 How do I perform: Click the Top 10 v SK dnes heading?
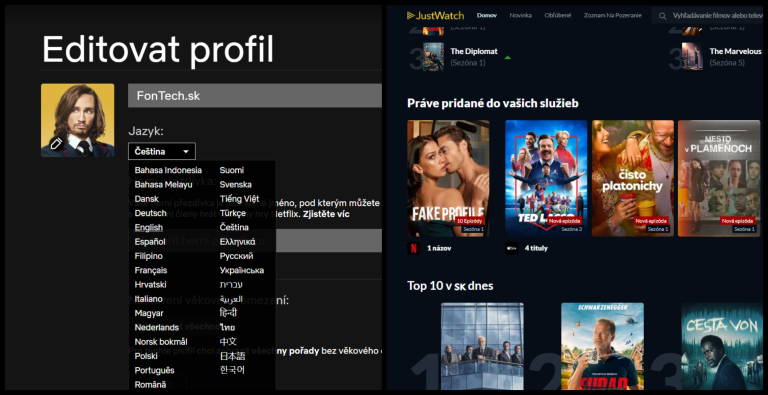click(450, 286)
